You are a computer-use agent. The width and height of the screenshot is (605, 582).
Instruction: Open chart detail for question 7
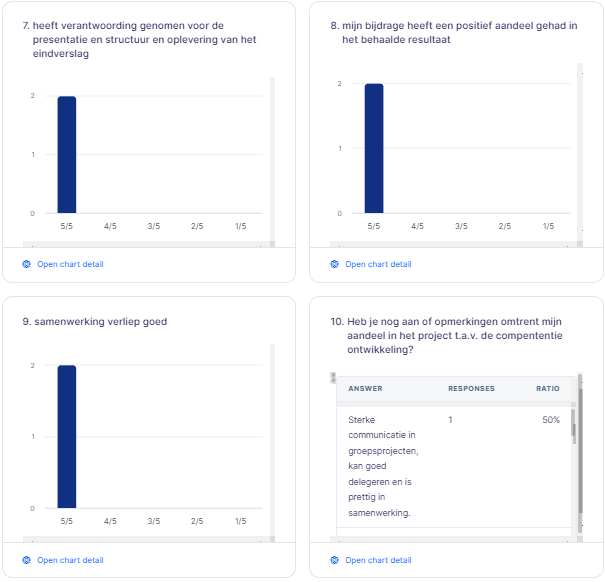click(69, 264)
